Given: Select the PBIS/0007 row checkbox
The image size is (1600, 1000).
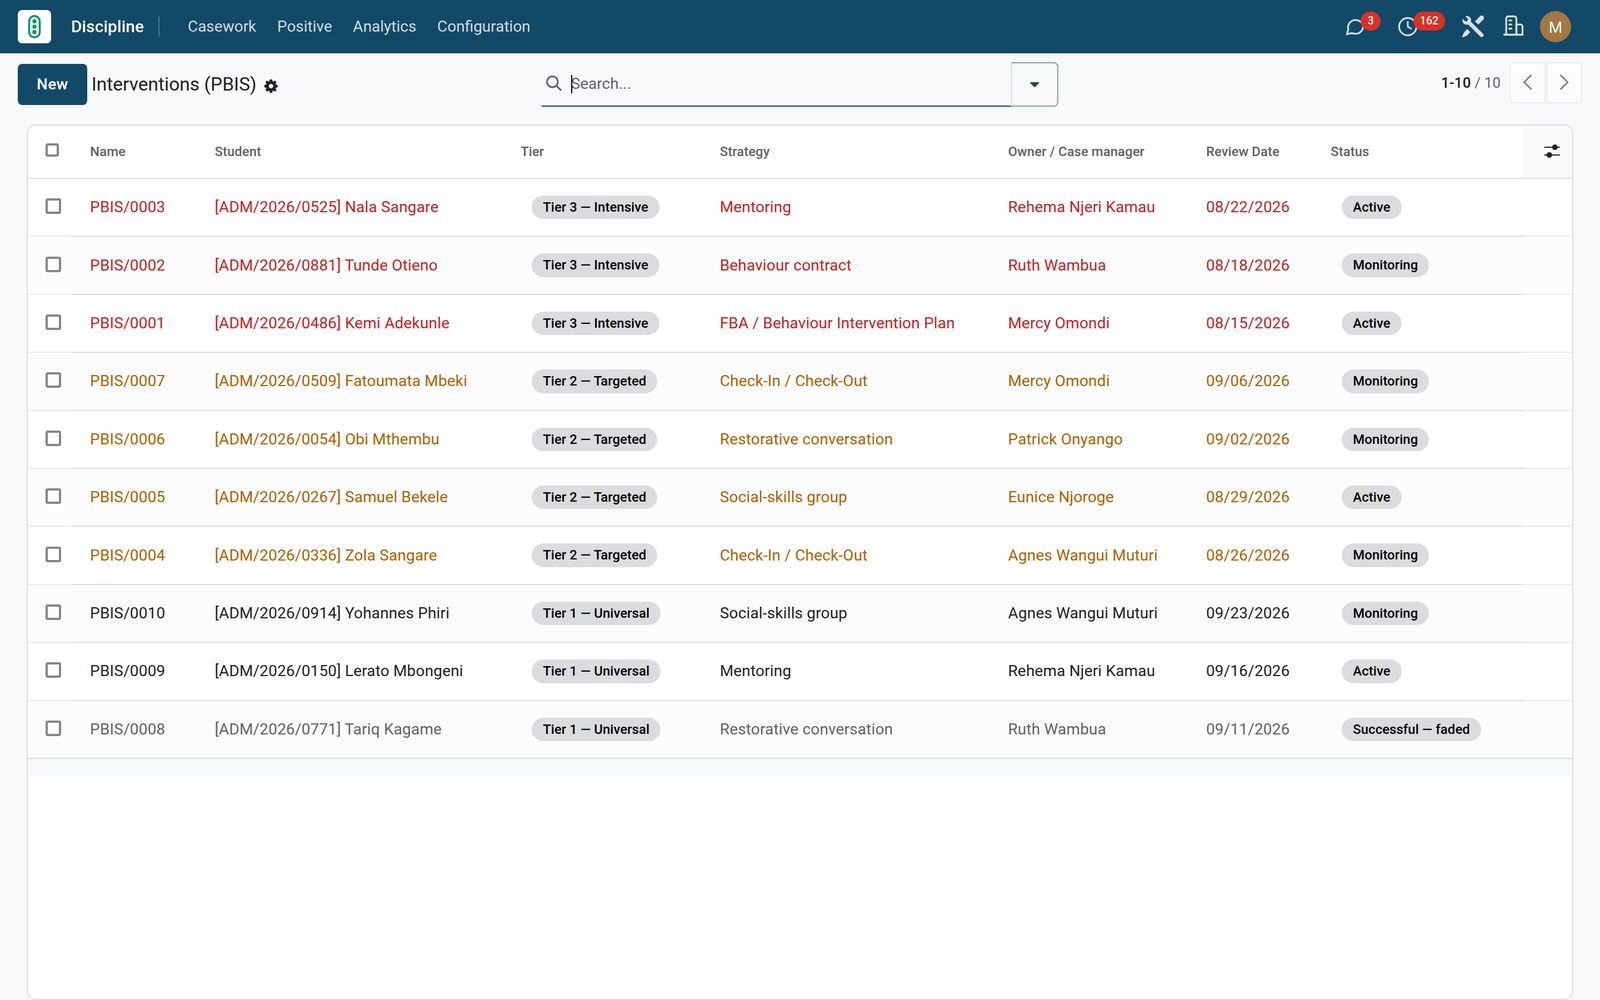Looking at the screenshot, I should click(x=53, y=380).
